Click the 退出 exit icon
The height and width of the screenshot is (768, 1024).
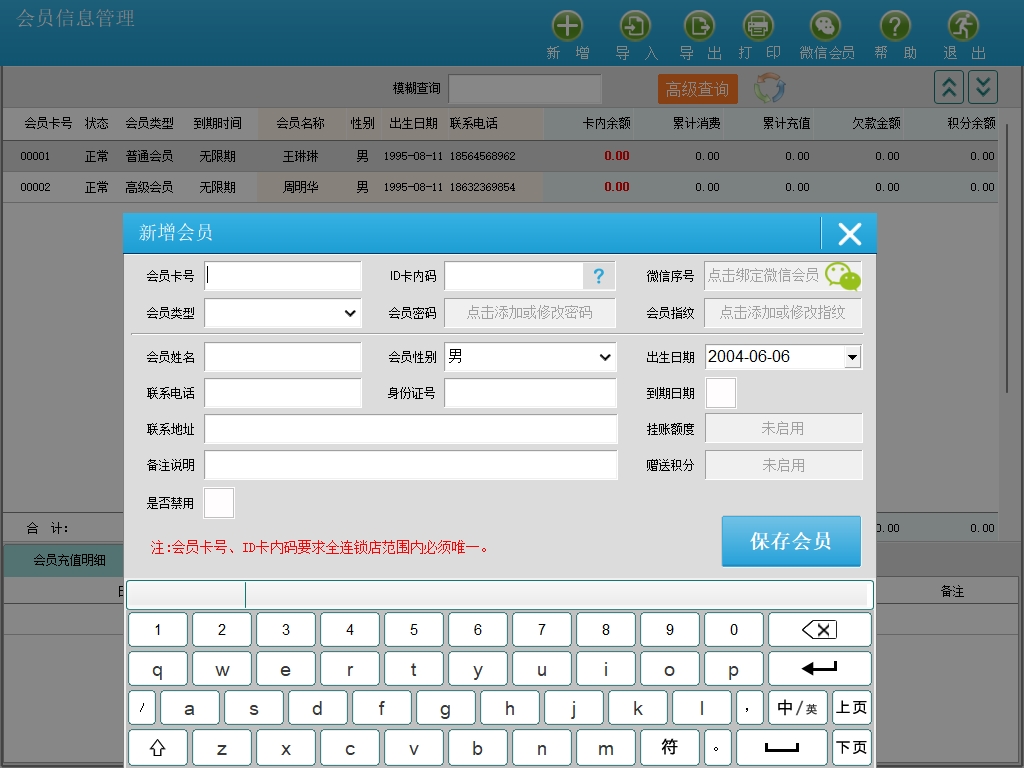point(963,27)
